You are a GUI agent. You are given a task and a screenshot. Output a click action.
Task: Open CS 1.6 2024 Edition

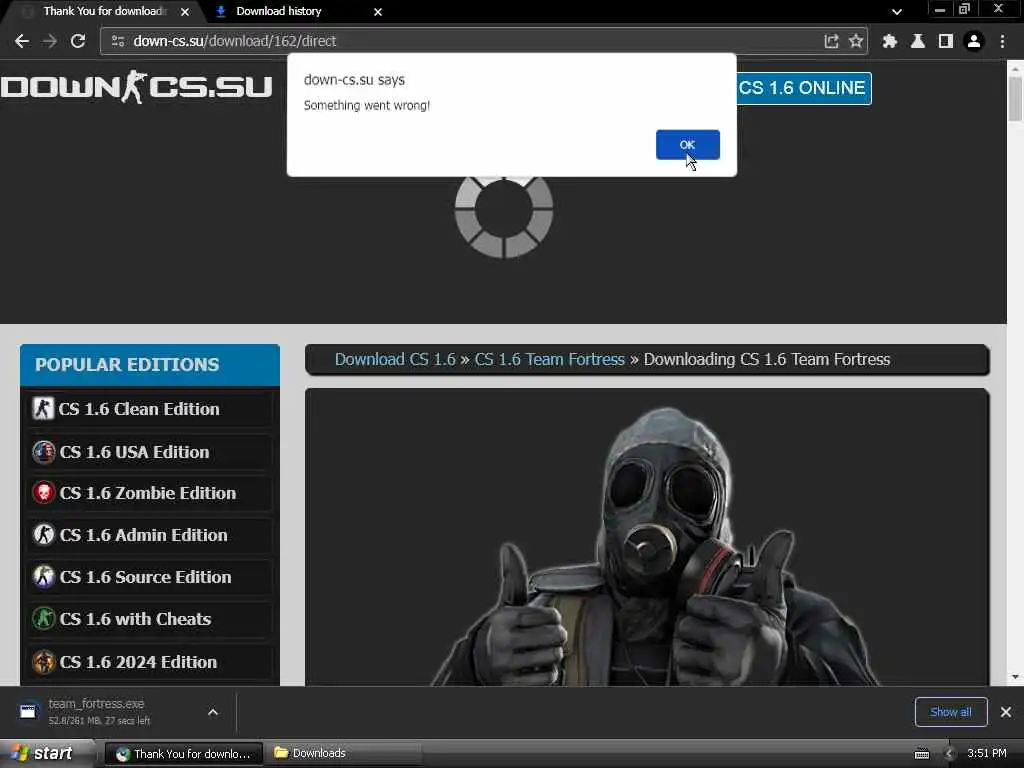pyautogui.click(x=150, y=662)
